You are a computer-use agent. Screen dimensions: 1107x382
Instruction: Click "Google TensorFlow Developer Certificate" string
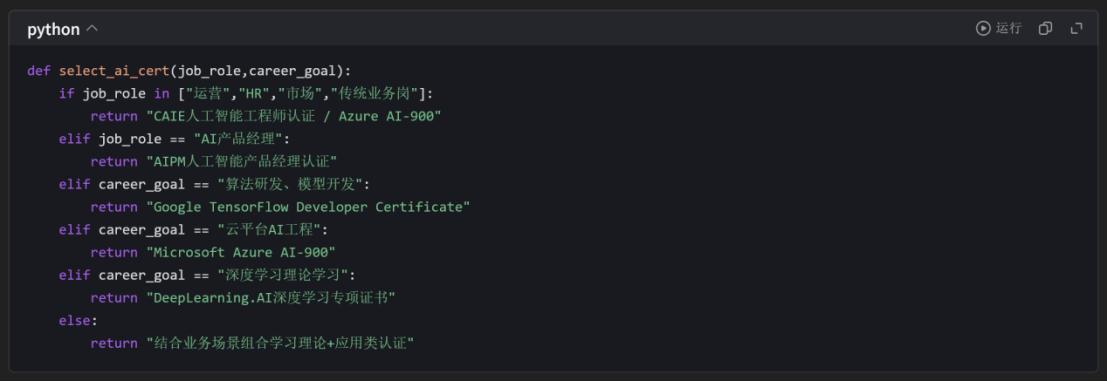[x=309, y=207]
